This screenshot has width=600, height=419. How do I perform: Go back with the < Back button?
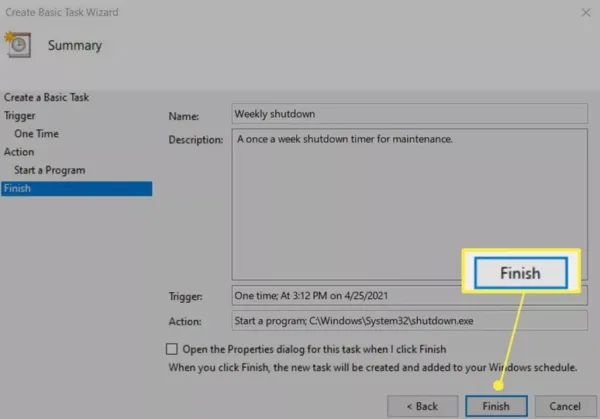tap(422, 406)
